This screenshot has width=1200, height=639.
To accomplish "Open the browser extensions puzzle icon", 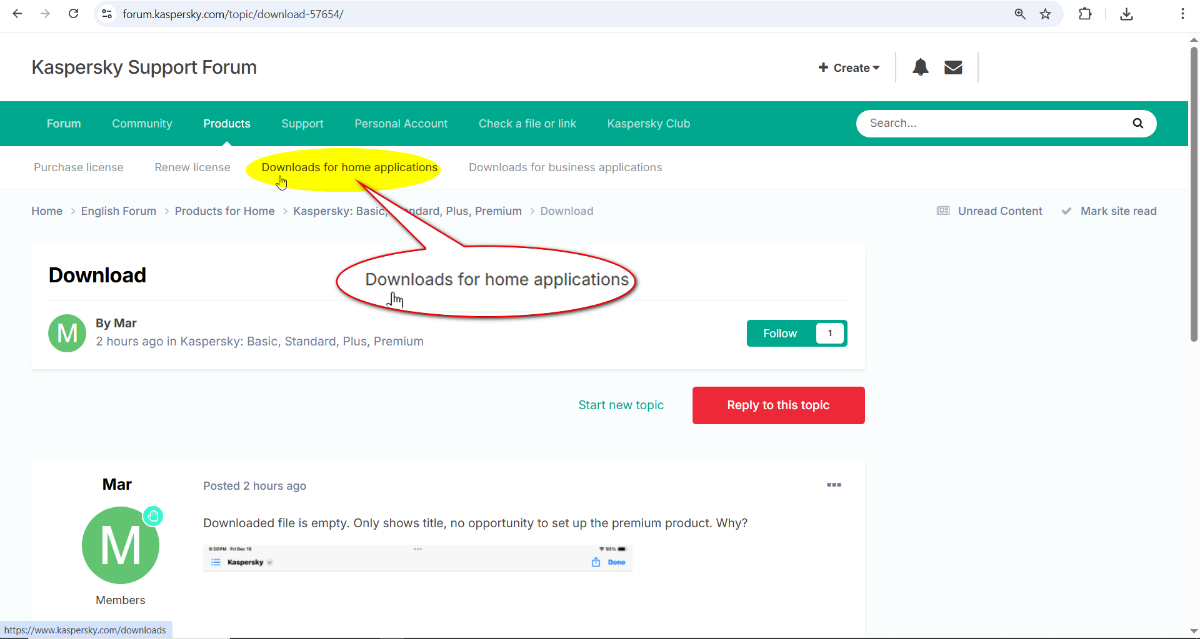I will coord(1085,14).
